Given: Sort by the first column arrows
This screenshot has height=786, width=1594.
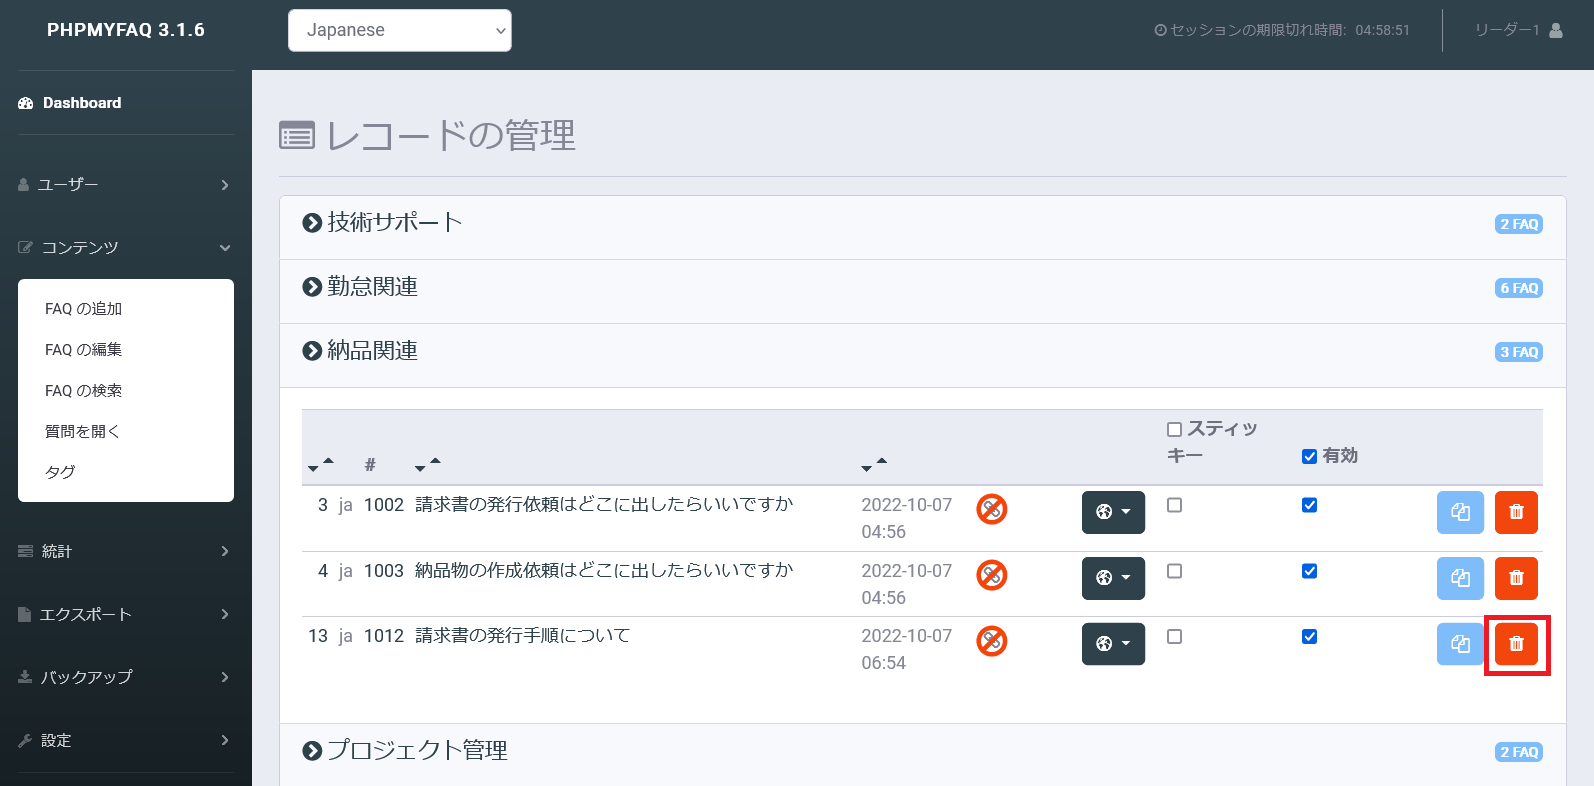Looking at the screenshot, I should click(x=320, y=464).
